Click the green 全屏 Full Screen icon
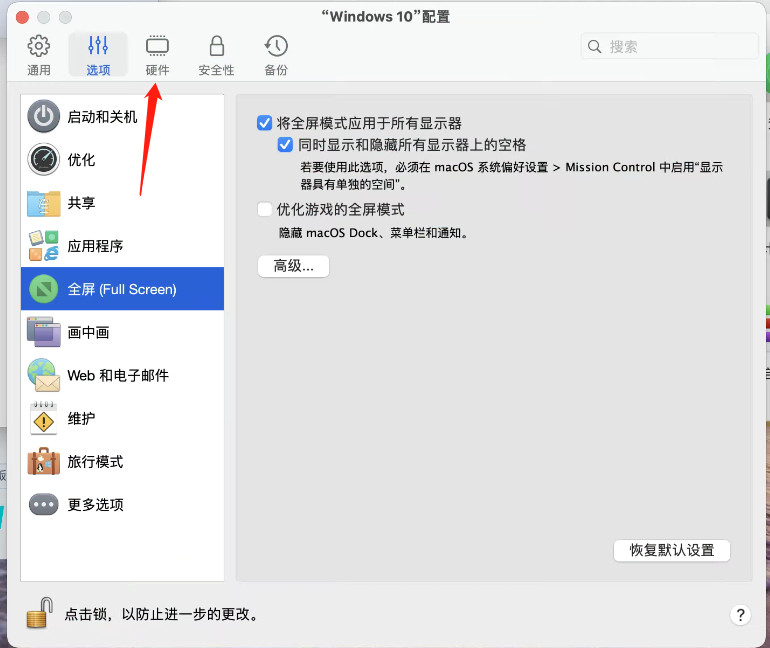This screenshot has height=648, width=770. 44,289
